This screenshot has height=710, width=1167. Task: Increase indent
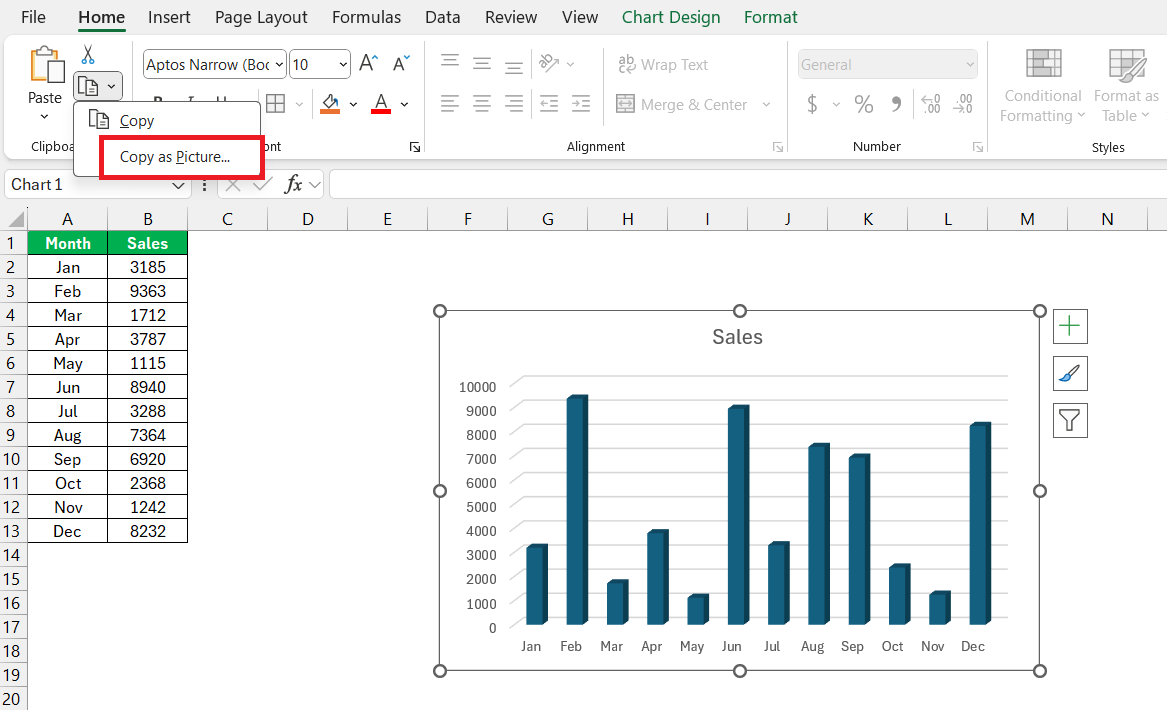(581, 103)
